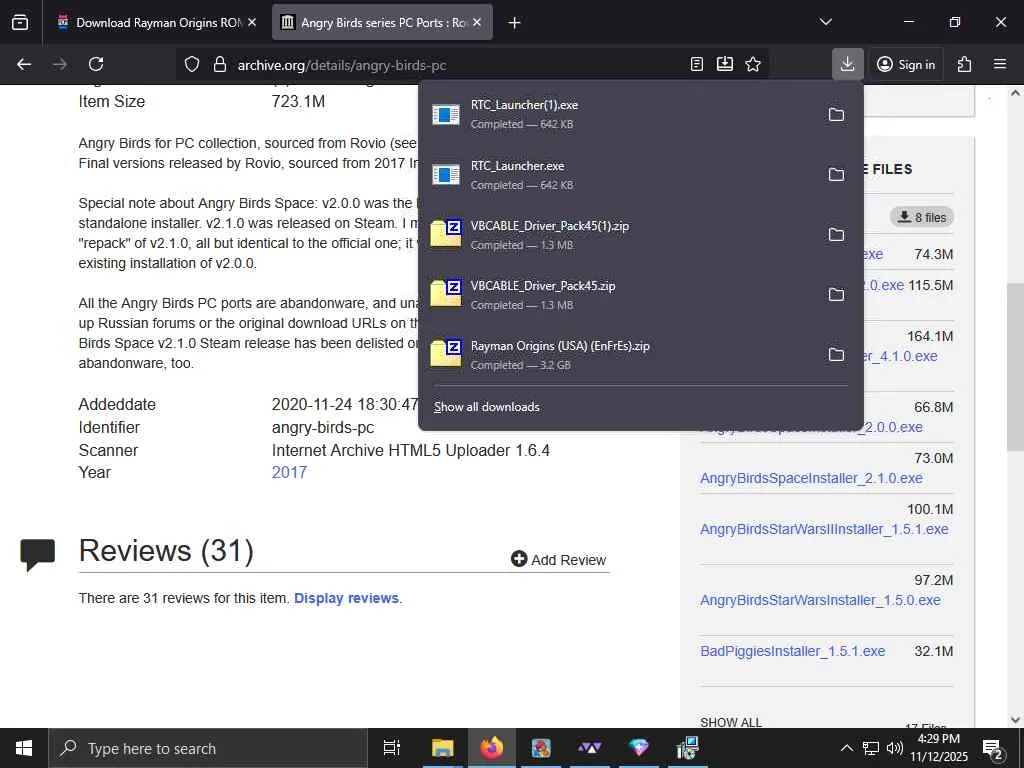This screenshot has width=1024, height=768.
Task: Open VBCABLE_Driver_Pack45.zip download entry
Action: 620,295
